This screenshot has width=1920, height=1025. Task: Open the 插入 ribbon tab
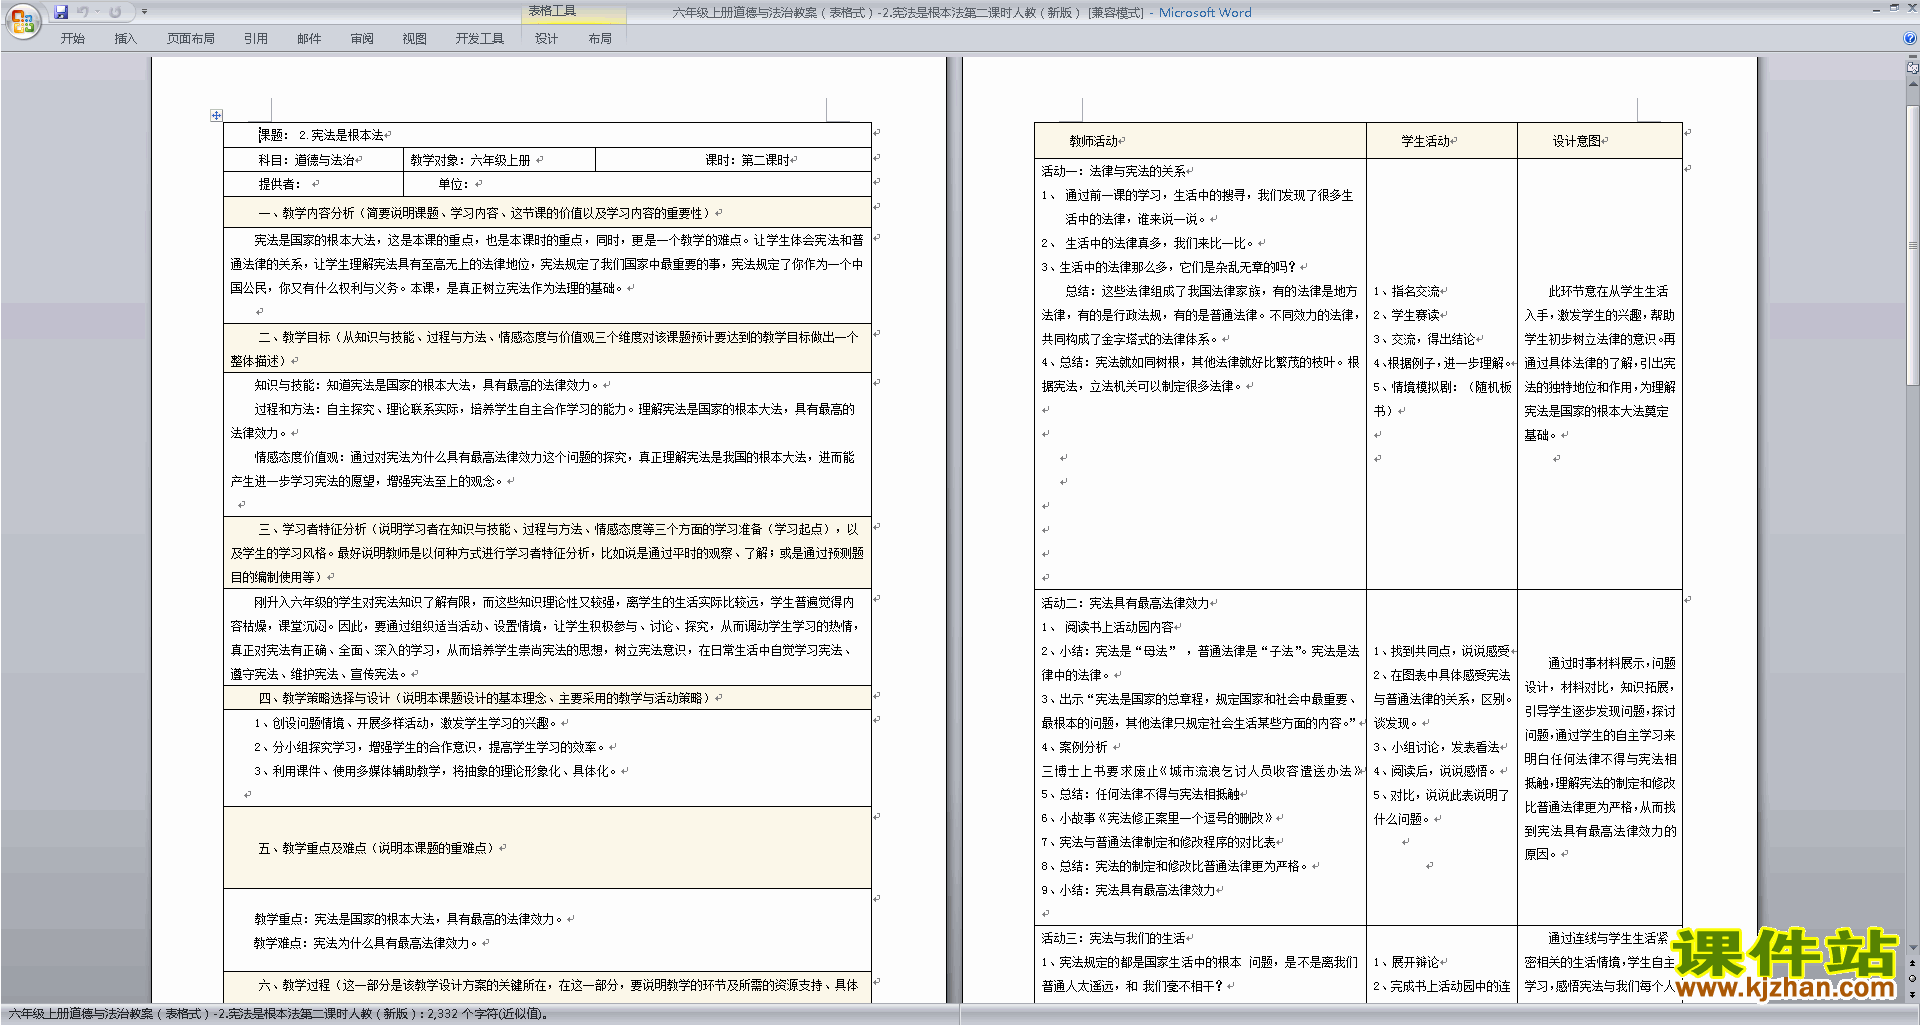click(125, 39)
